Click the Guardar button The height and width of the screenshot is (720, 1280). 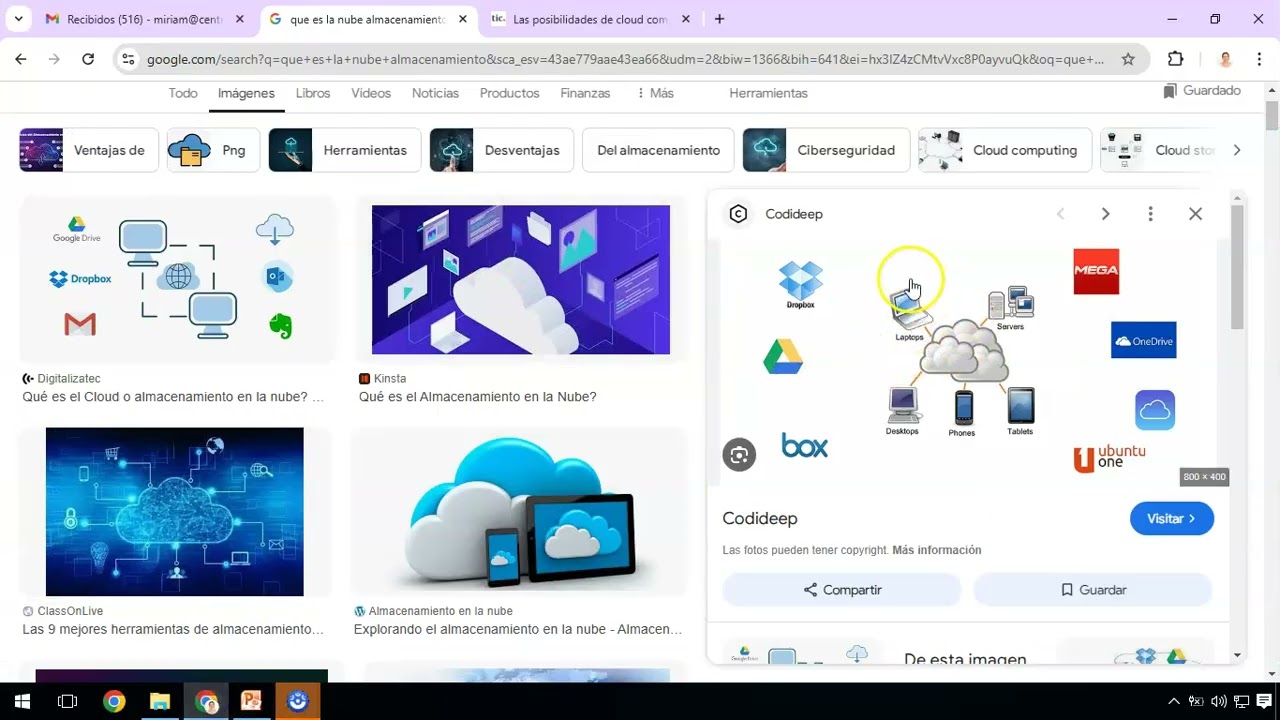pyautogui.click(x=1093, y=590)
